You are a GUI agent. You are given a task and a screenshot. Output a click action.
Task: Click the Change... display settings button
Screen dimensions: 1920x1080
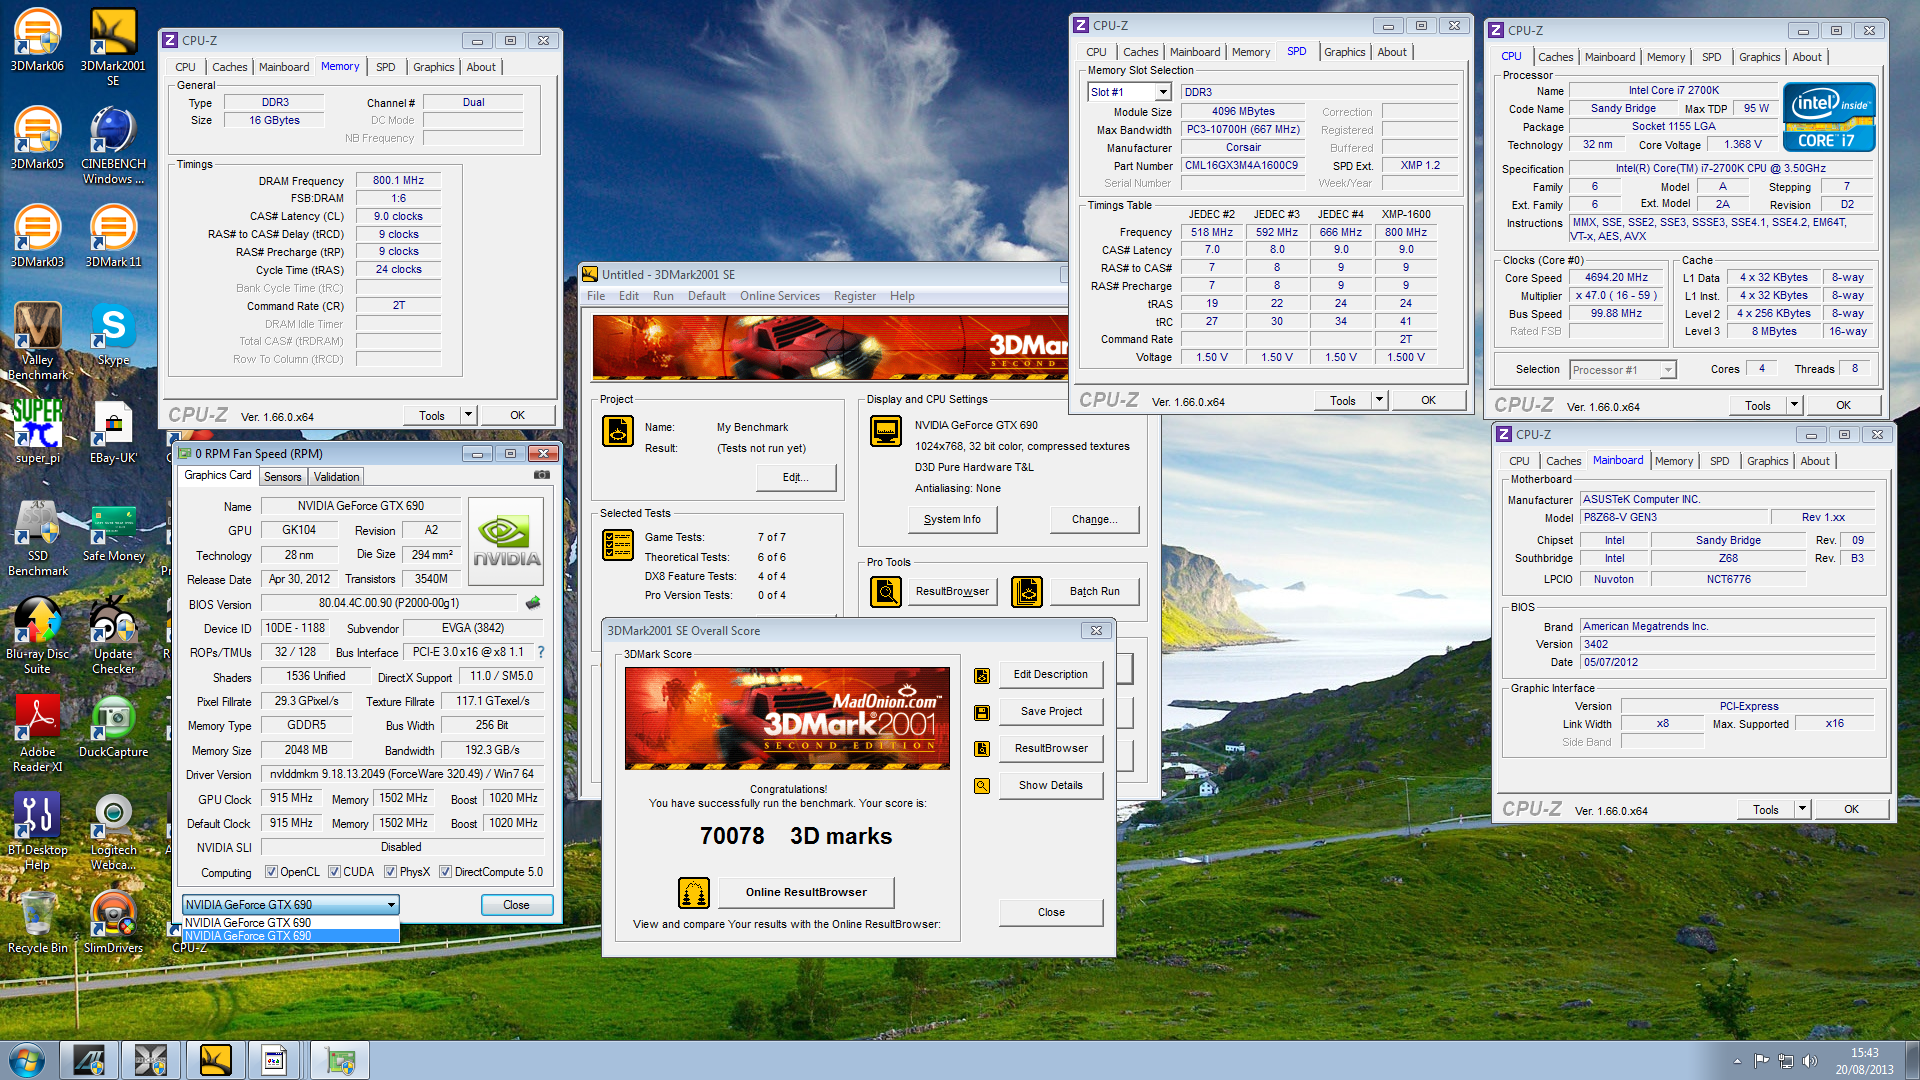1094,519
